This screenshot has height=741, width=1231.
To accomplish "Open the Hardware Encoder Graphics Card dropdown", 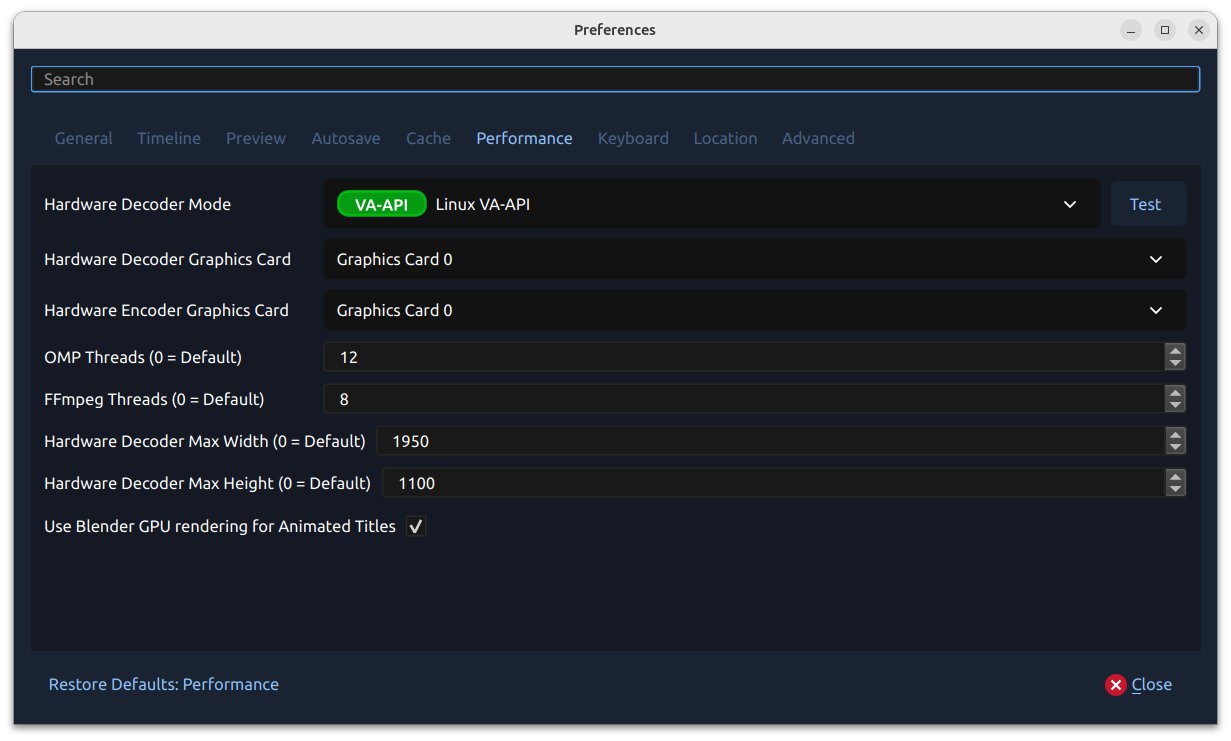I will 1154,310.
